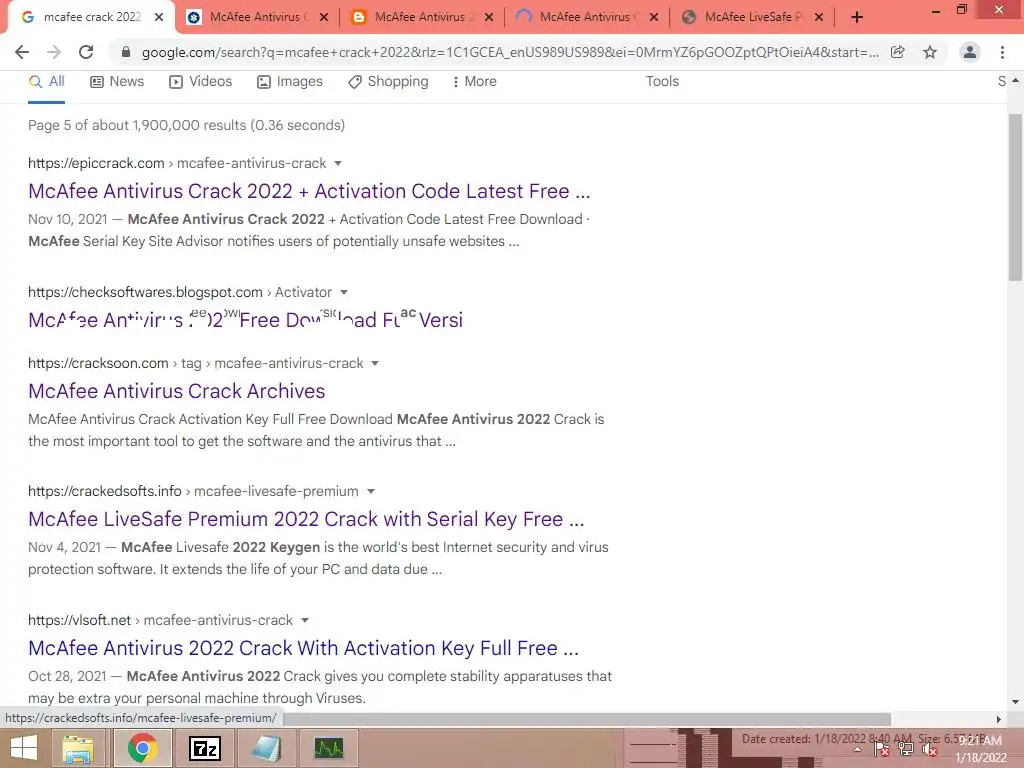The height and width of the screenshot is (768, 1024).
Task: Open 'McAfee Antivirus 2022 Crack With Activation Key' result
Action: (x=303, y=648)
